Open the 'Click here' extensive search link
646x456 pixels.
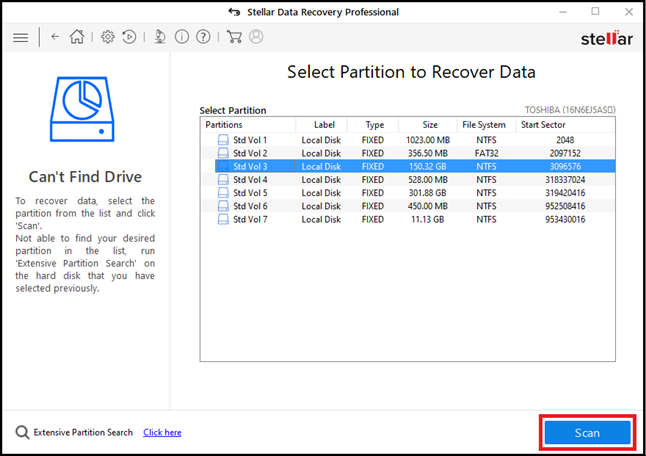[x=162, y=433]
